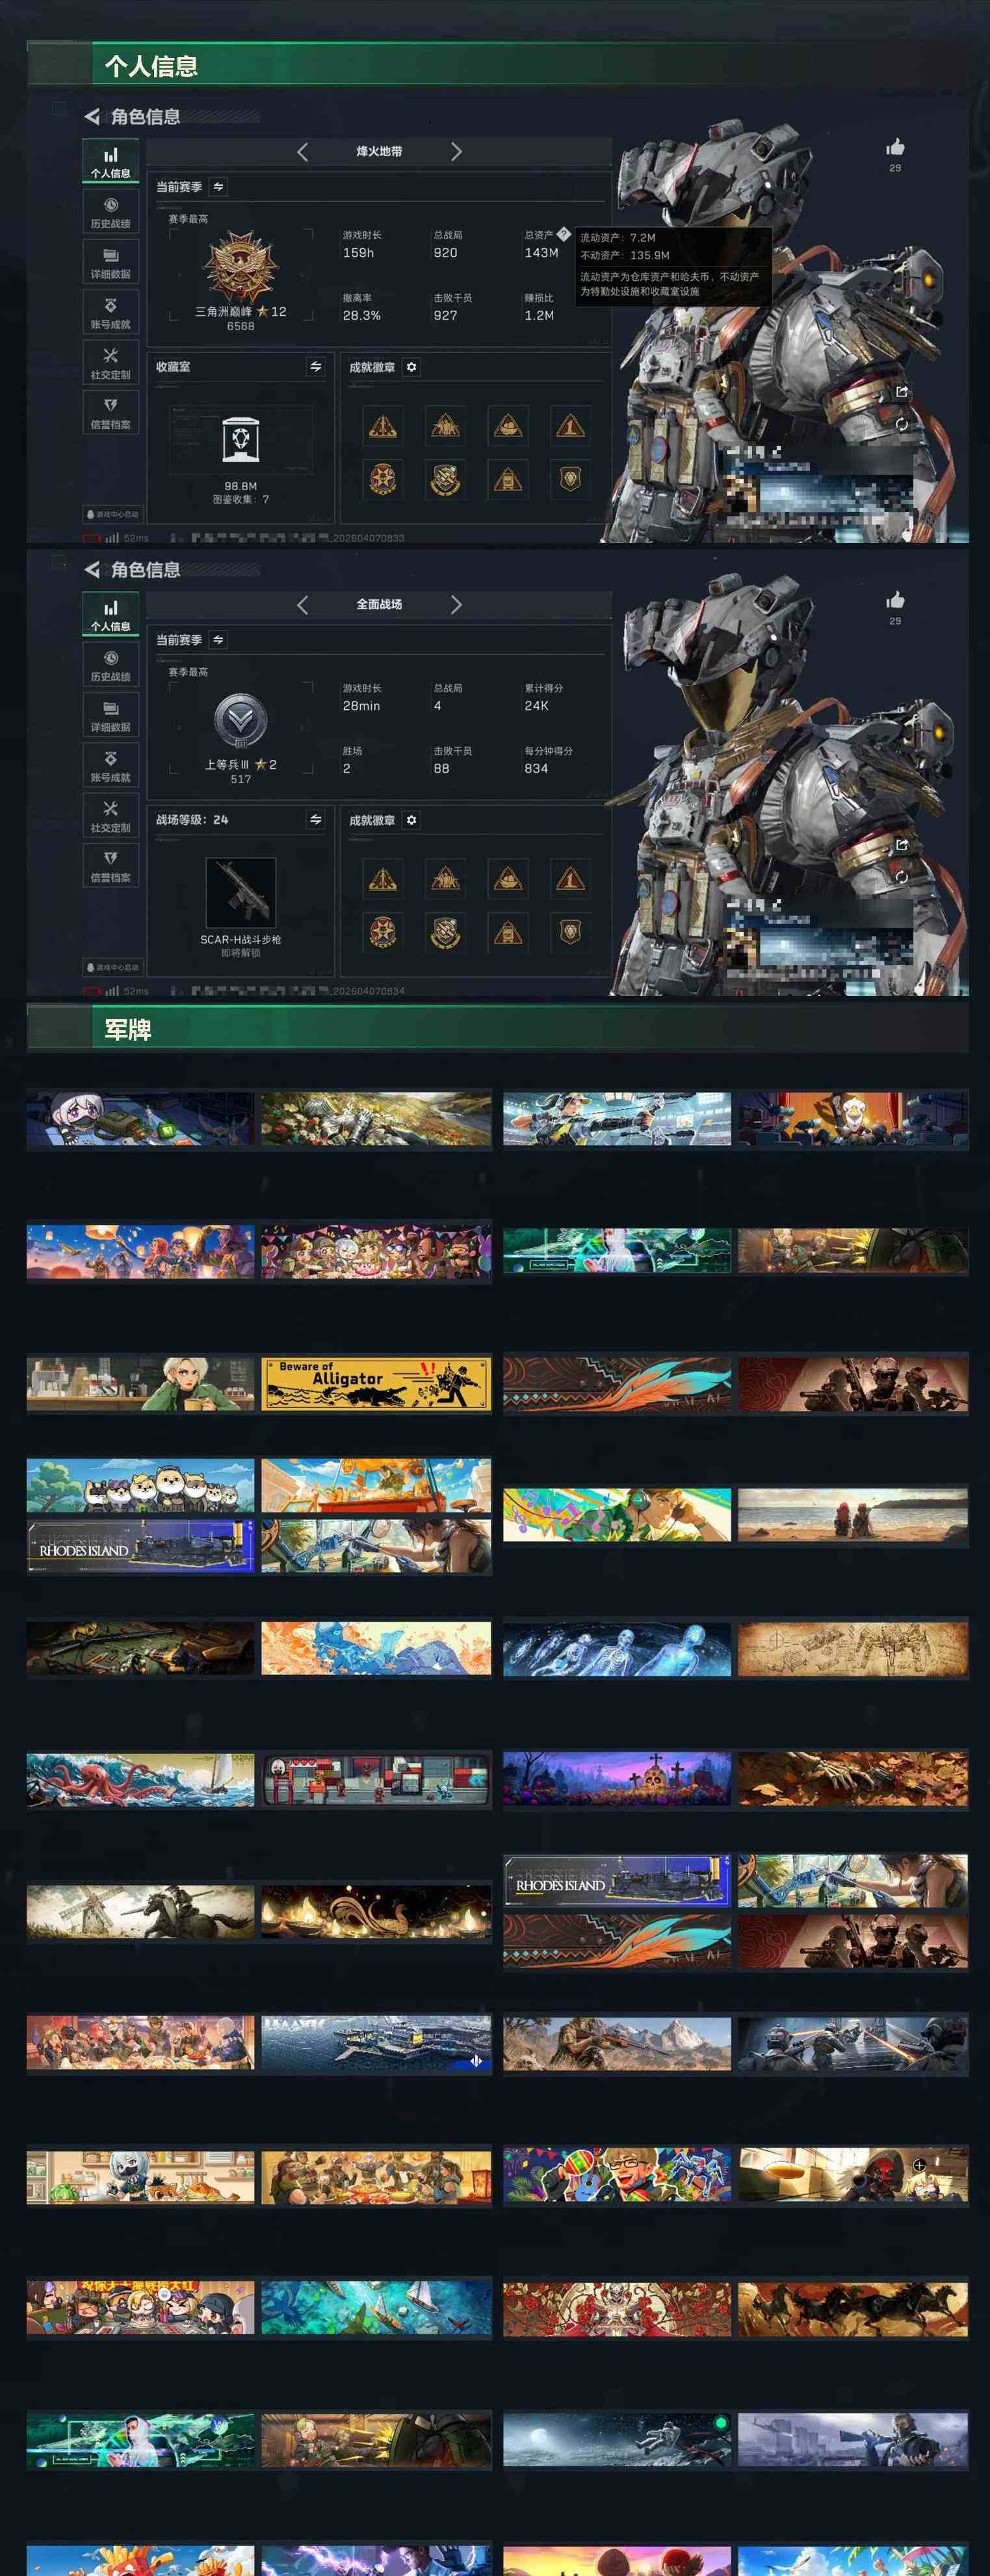Go to previous mode left of 烽火地带
This screenshot has width=990, height=2576.
pyautogui.click(x=302, y=152)
